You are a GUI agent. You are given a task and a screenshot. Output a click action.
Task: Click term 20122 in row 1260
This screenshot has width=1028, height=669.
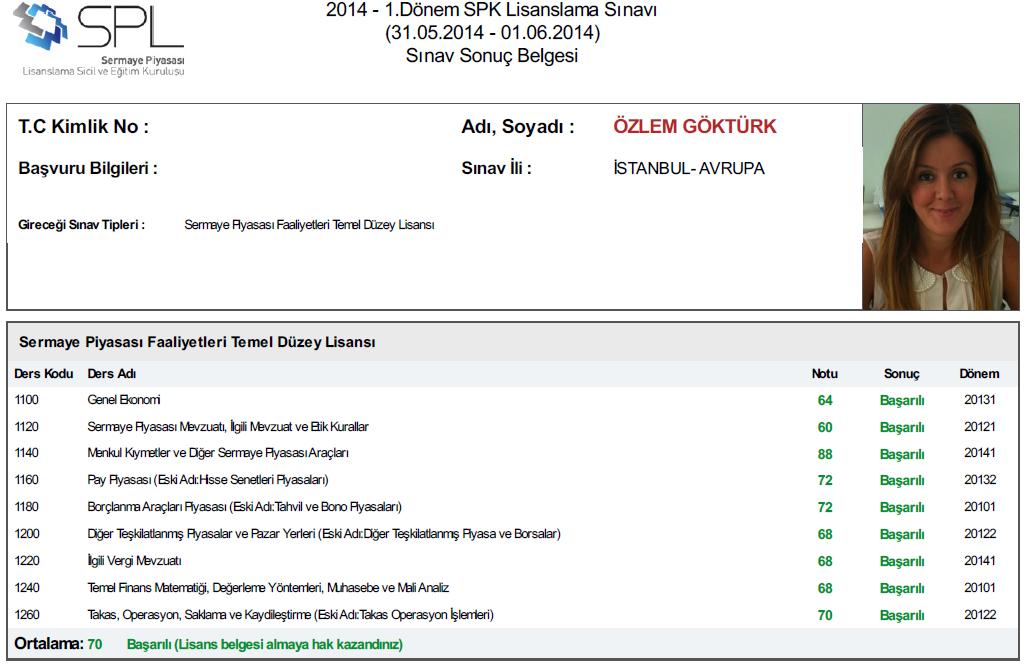point(979,615)
